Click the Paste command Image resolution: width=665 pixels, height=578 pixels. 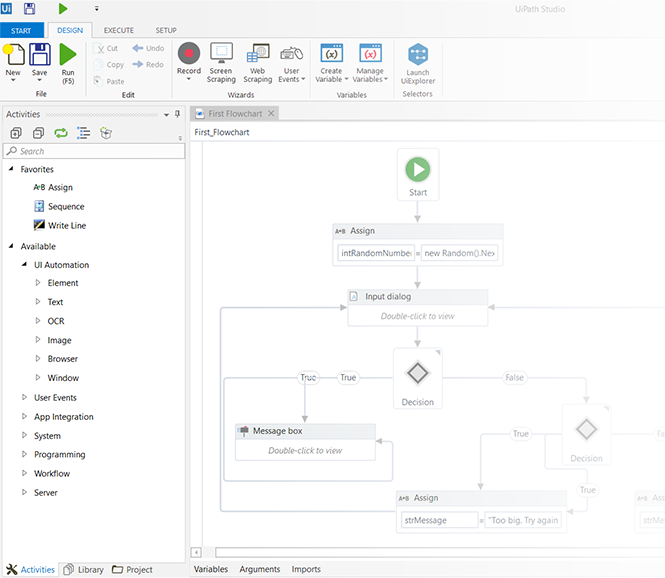pos(109,81)
